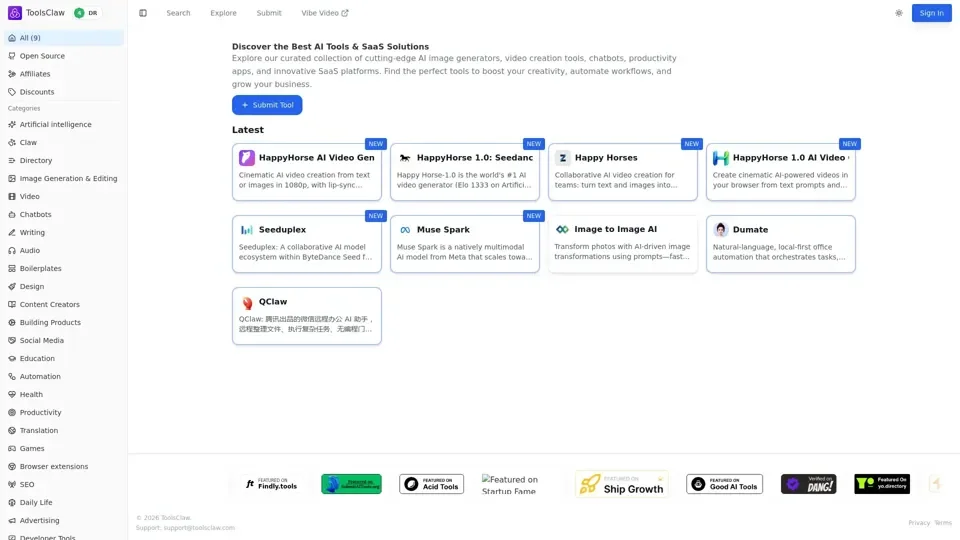Click the Image to Image AI icon

click(x=562, y=230)
